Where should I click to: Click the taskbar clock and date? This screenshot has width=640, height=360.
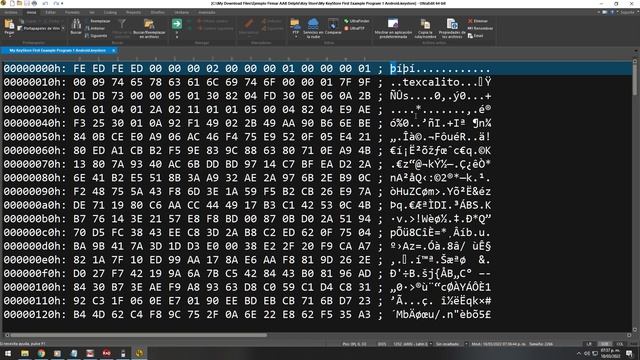tap(610, 353)
